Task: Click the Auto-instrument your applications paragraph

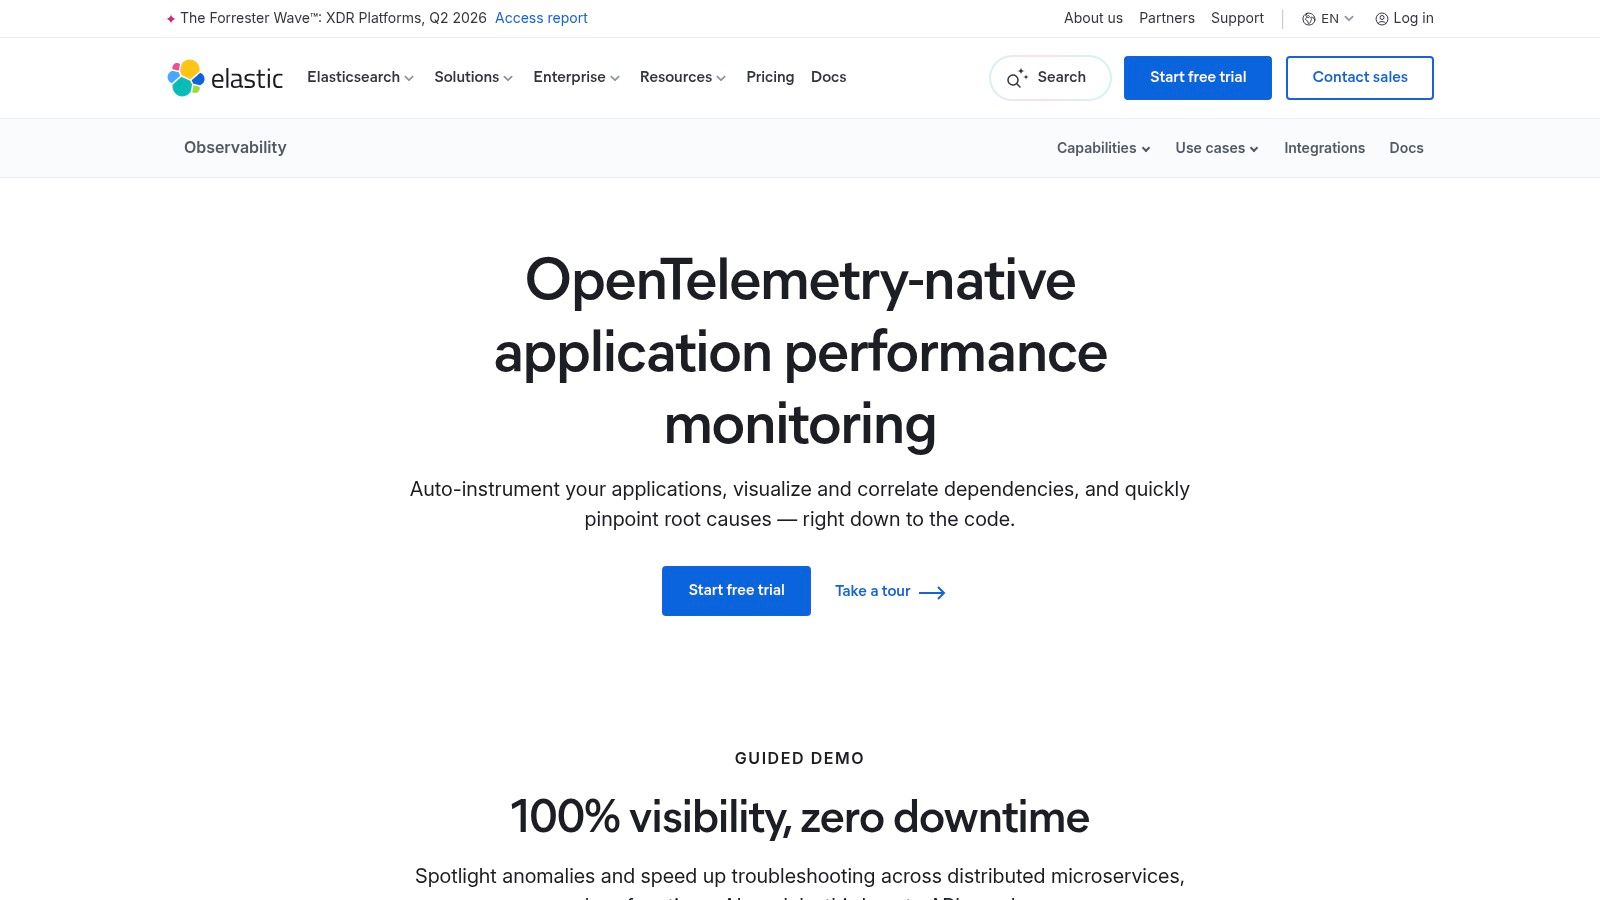Action: pos(800,504)
